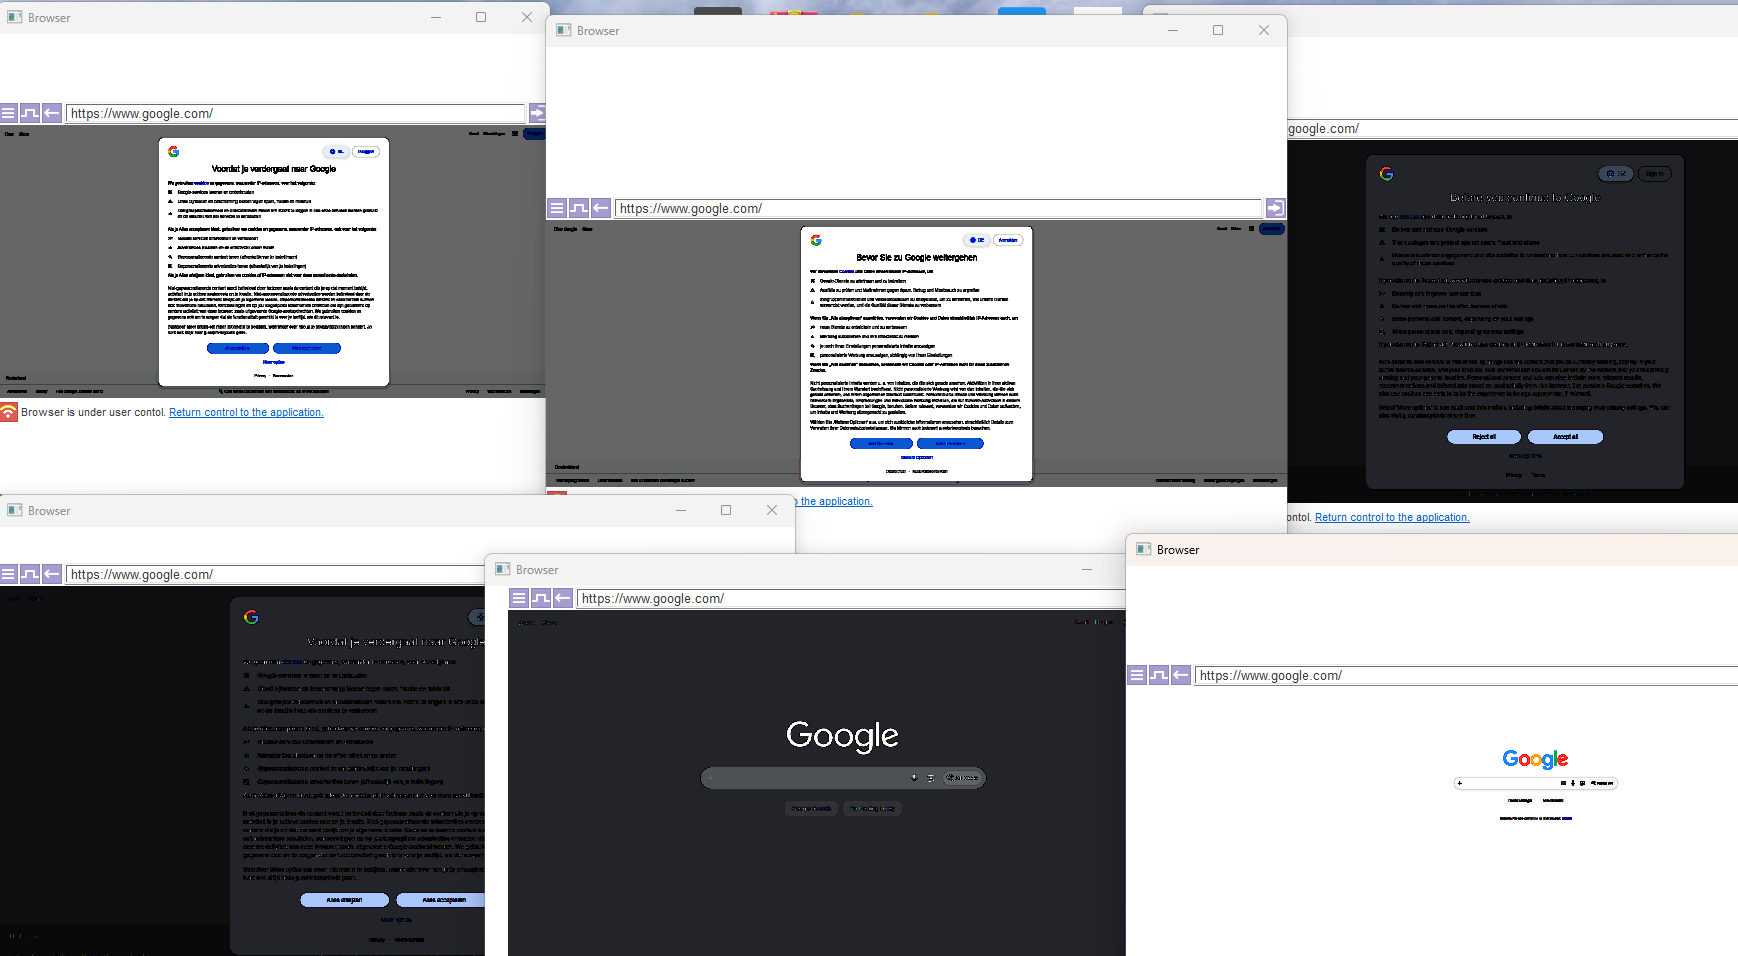The width and height of the screenshot is (1738, 956).
Task: Focus the URL field in the top-left Browser window
Action: [x=295, y=113]
